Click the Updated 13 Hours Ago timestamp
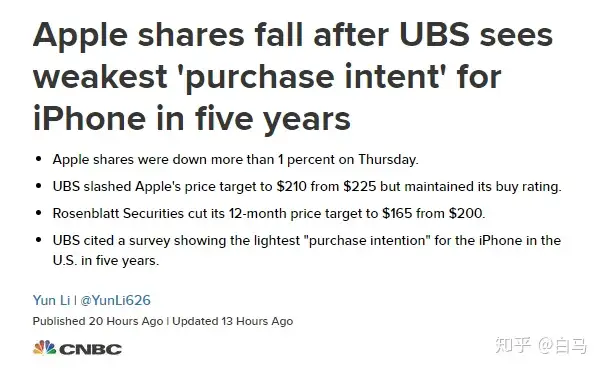The image size is (603, 371). pos(233,321)
